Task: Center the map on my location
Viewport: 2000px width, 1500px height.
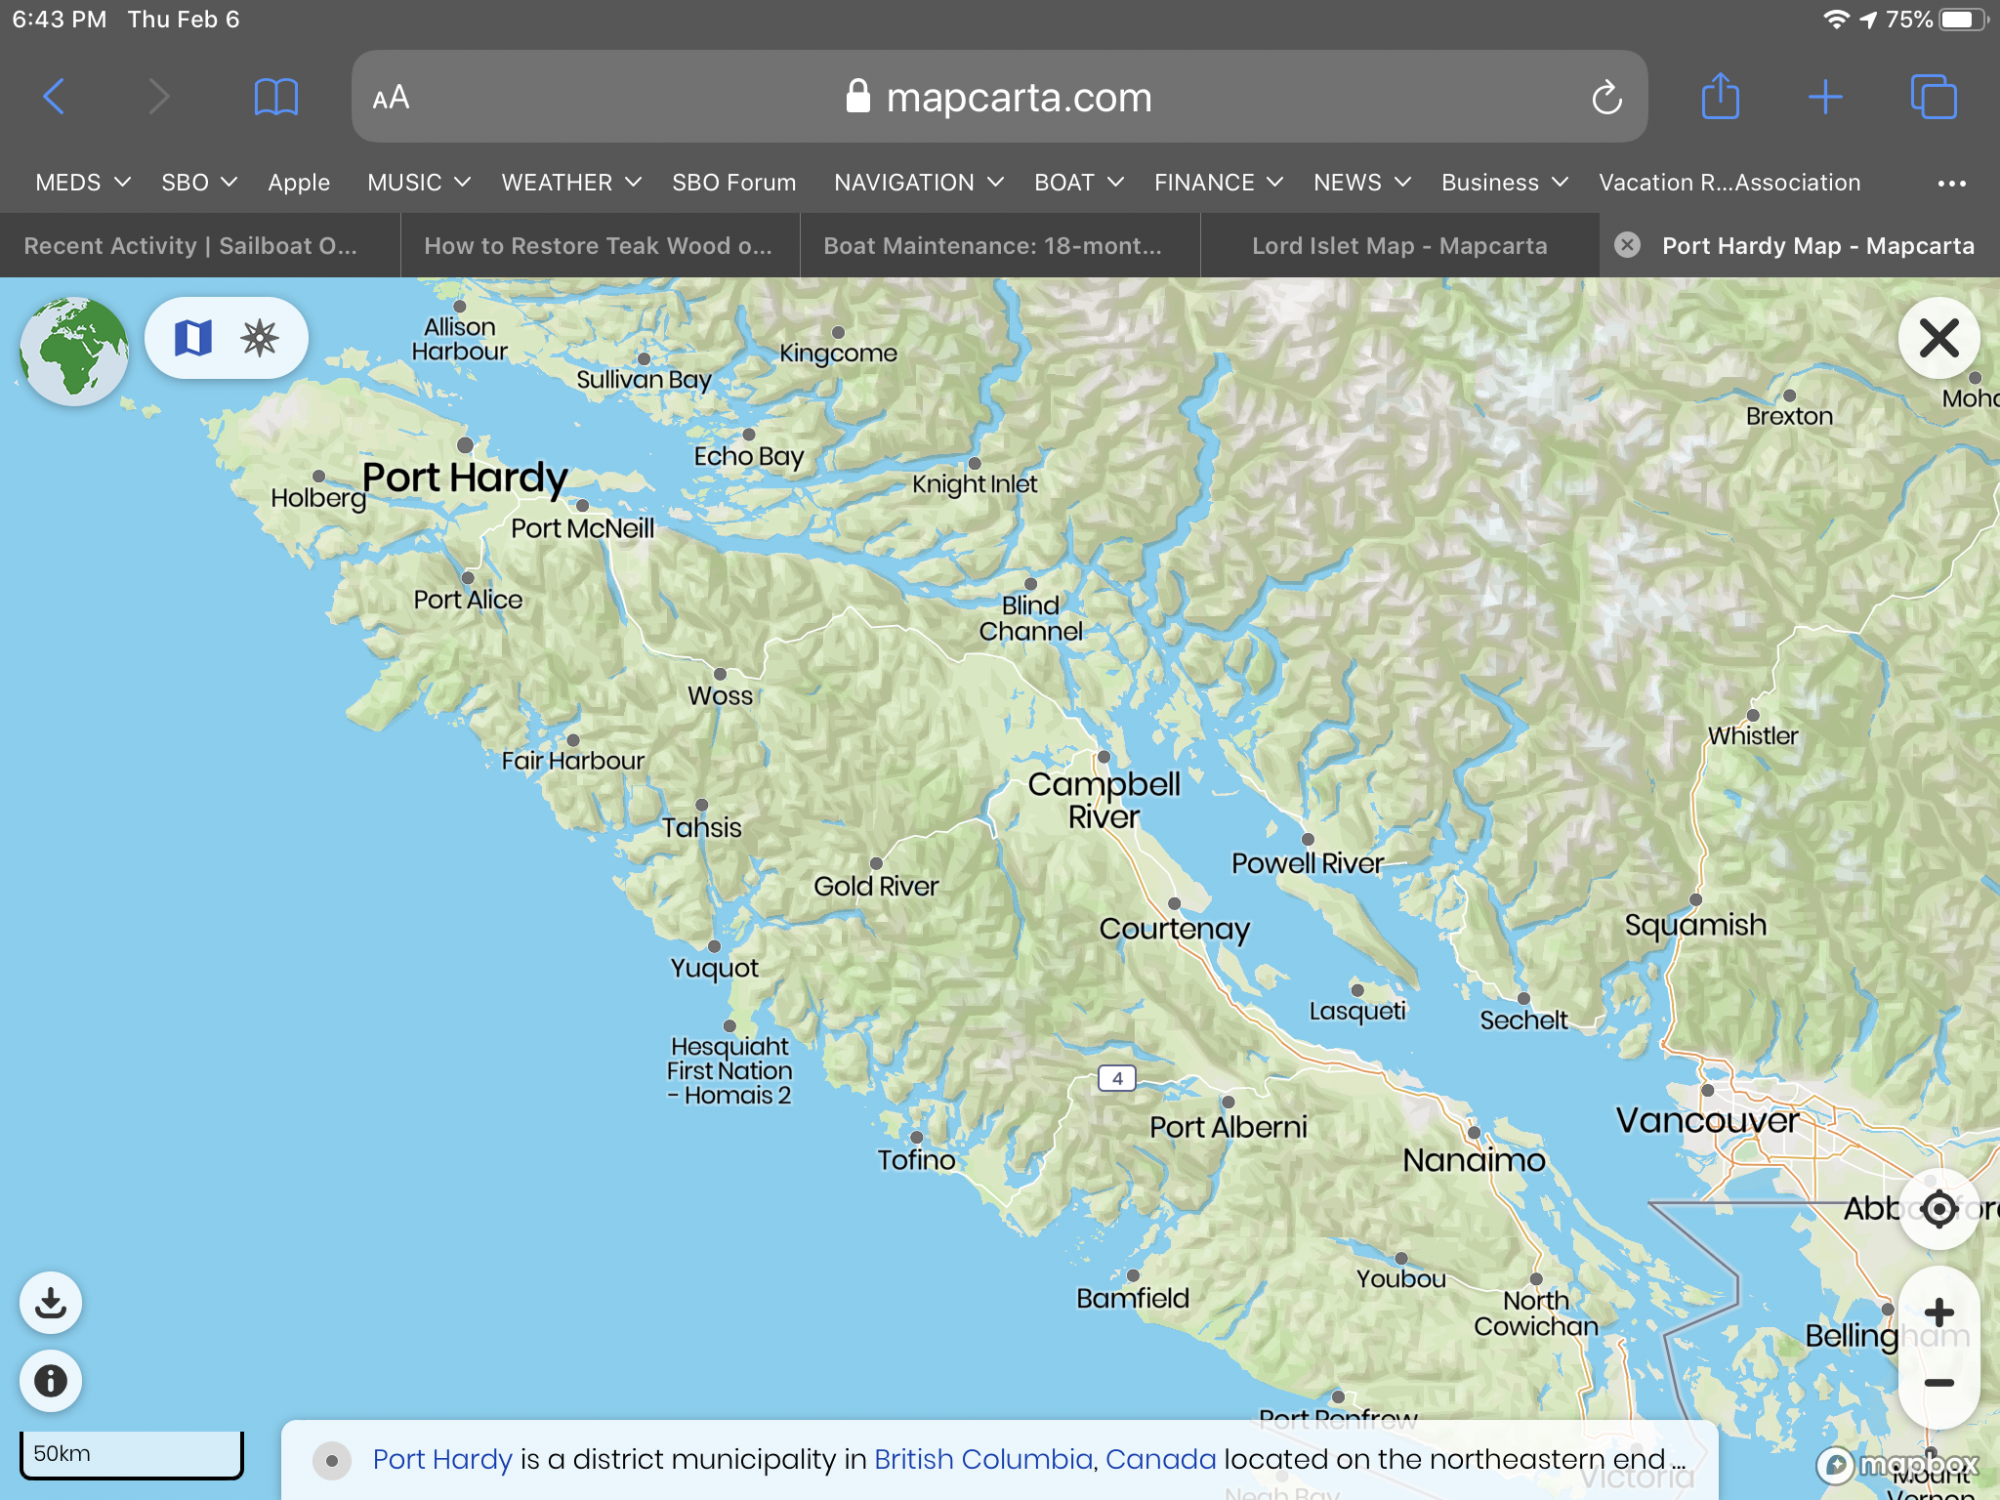Action: coord(1938,1209)
